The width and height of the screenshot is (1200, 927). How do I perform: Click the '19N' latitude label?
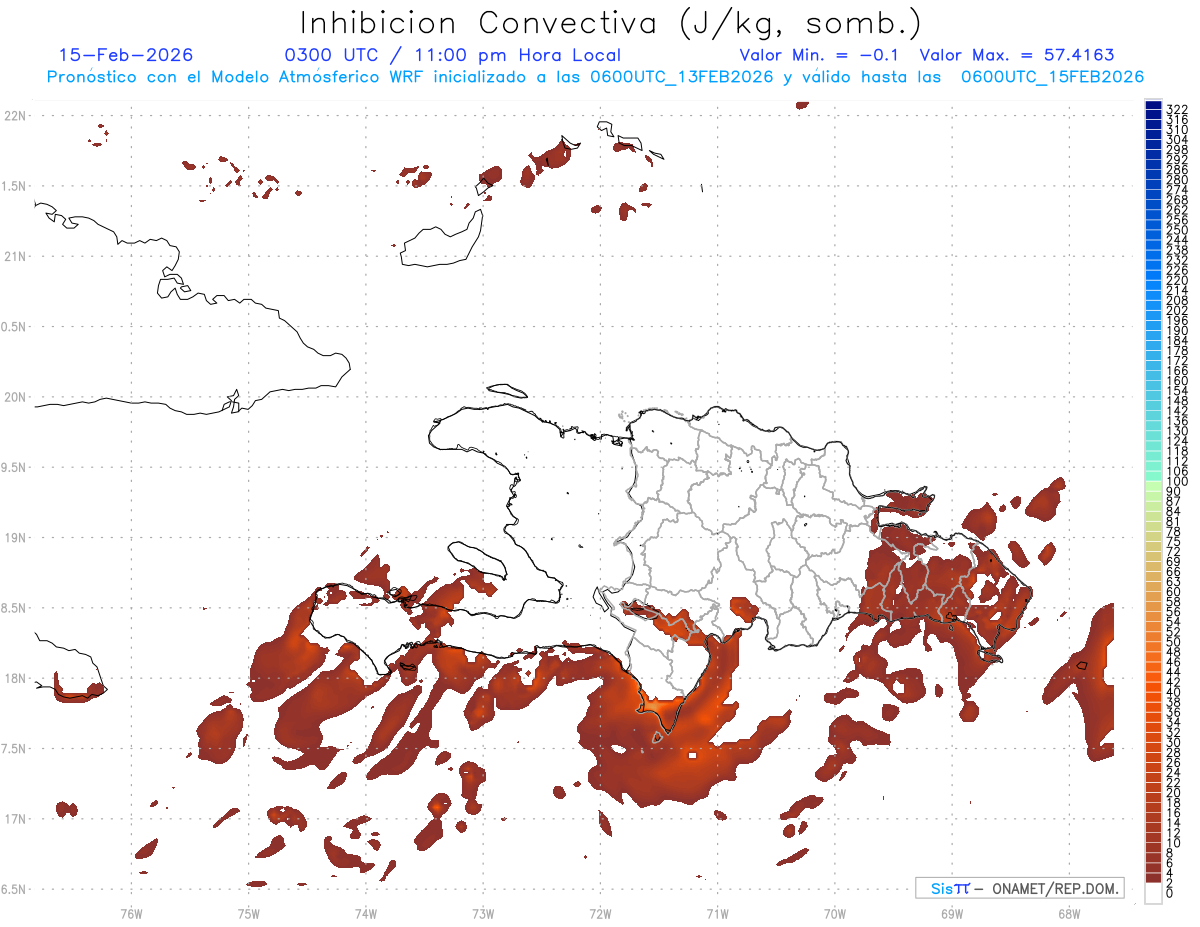[15, 538]
